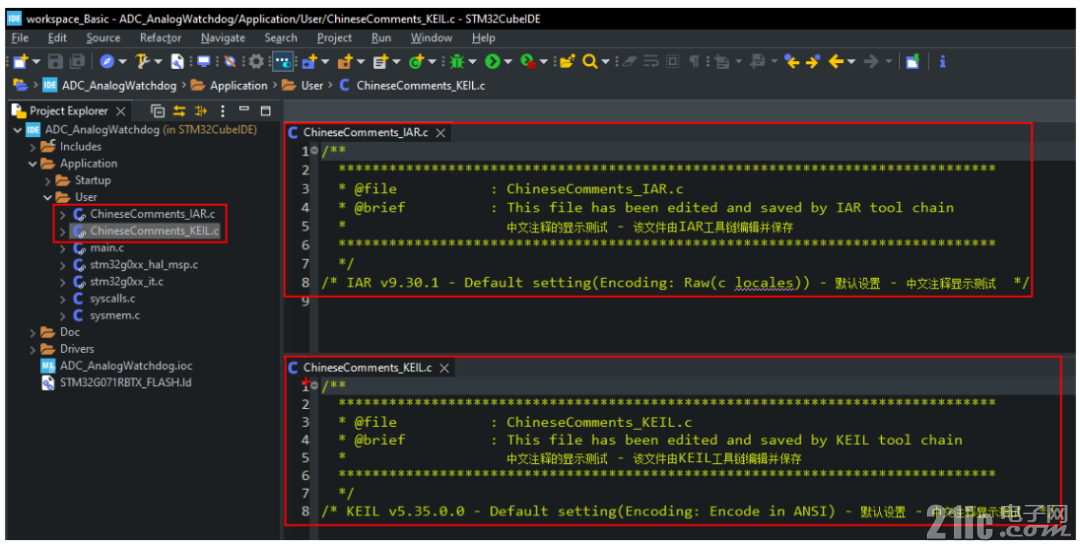Click the Open Element folder icon
Image resolution: width=1080 pixels, height=547 pixels.
(x=566, y=61)
